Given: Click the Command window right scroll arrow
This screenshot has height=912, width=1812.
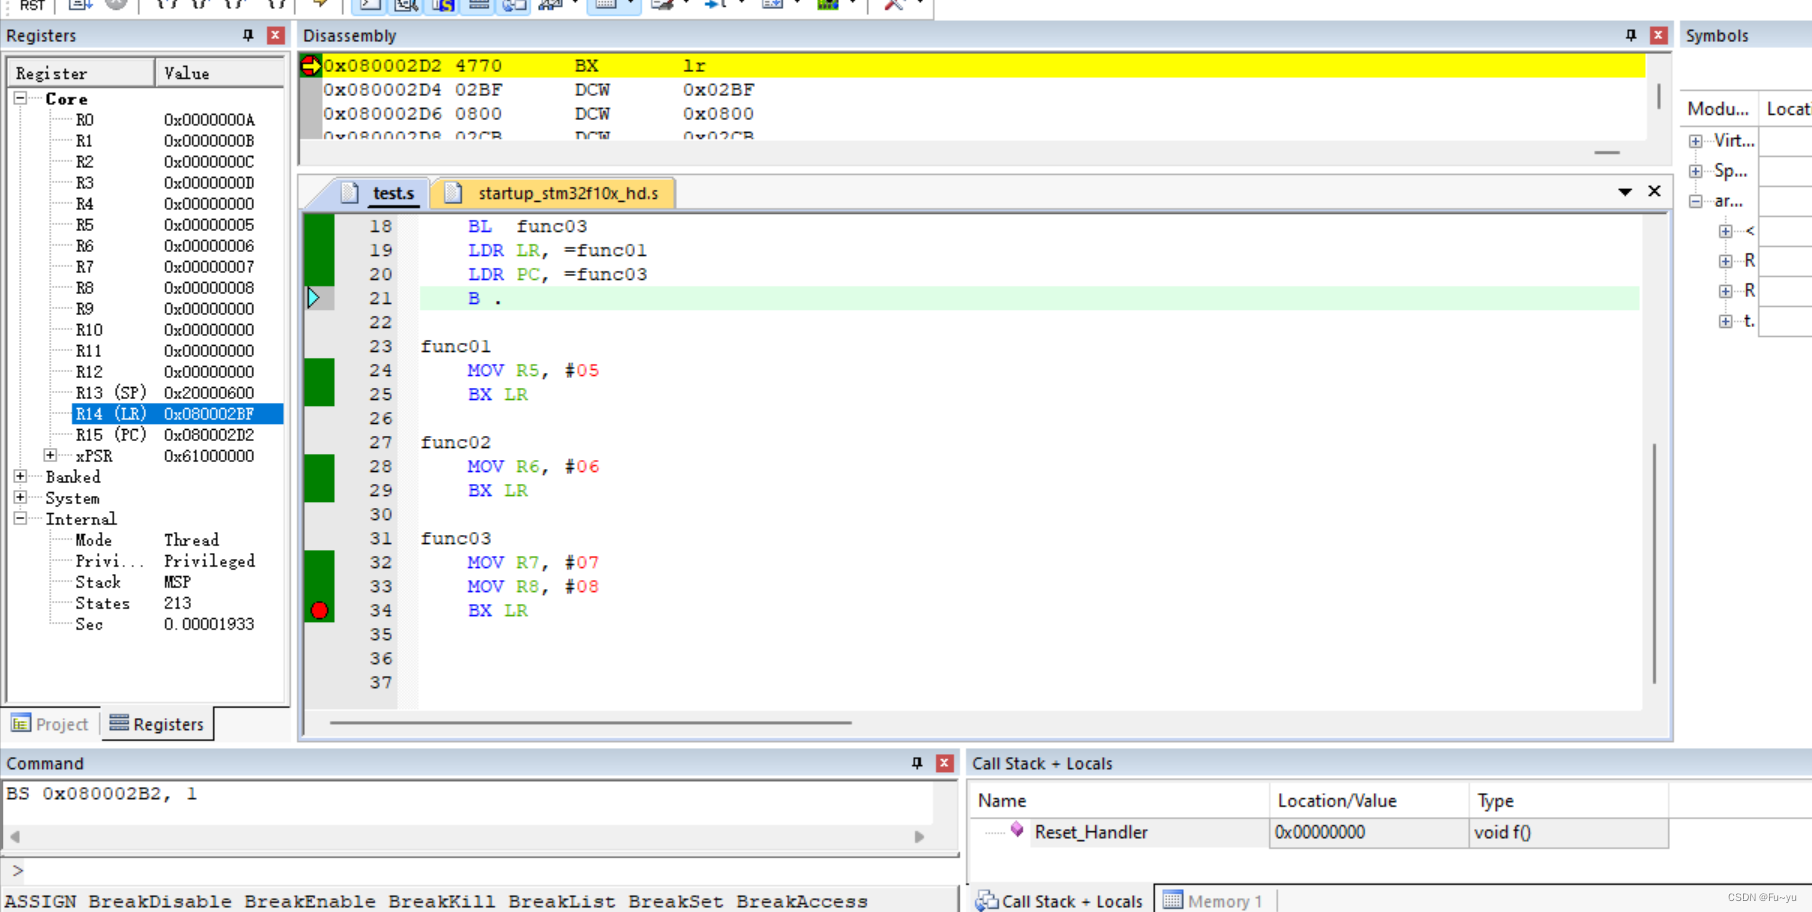Looking at the screenshot, I should point(919,836).
